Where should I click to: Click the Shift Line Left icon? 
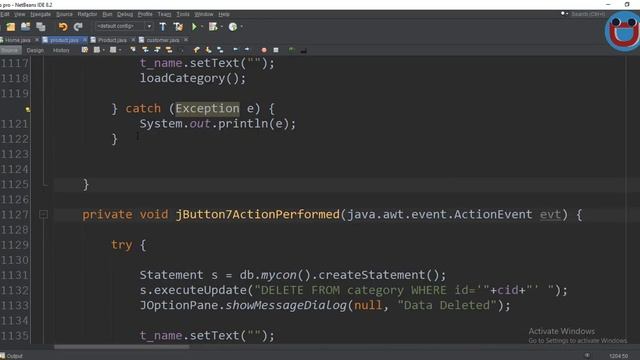coord(236,50)
